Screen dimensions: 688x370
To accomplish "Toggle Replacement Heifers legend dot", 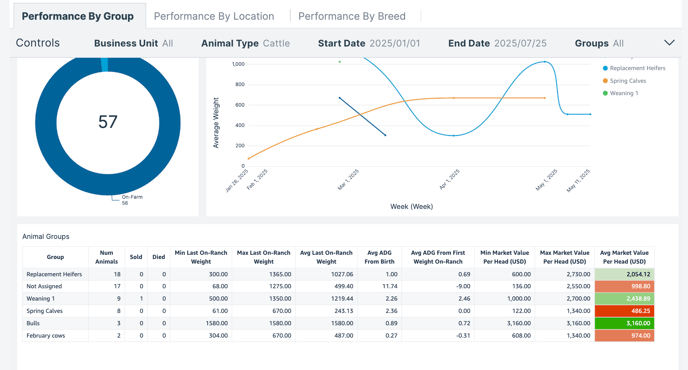I will pyautogui.click(x=605, y=68).
